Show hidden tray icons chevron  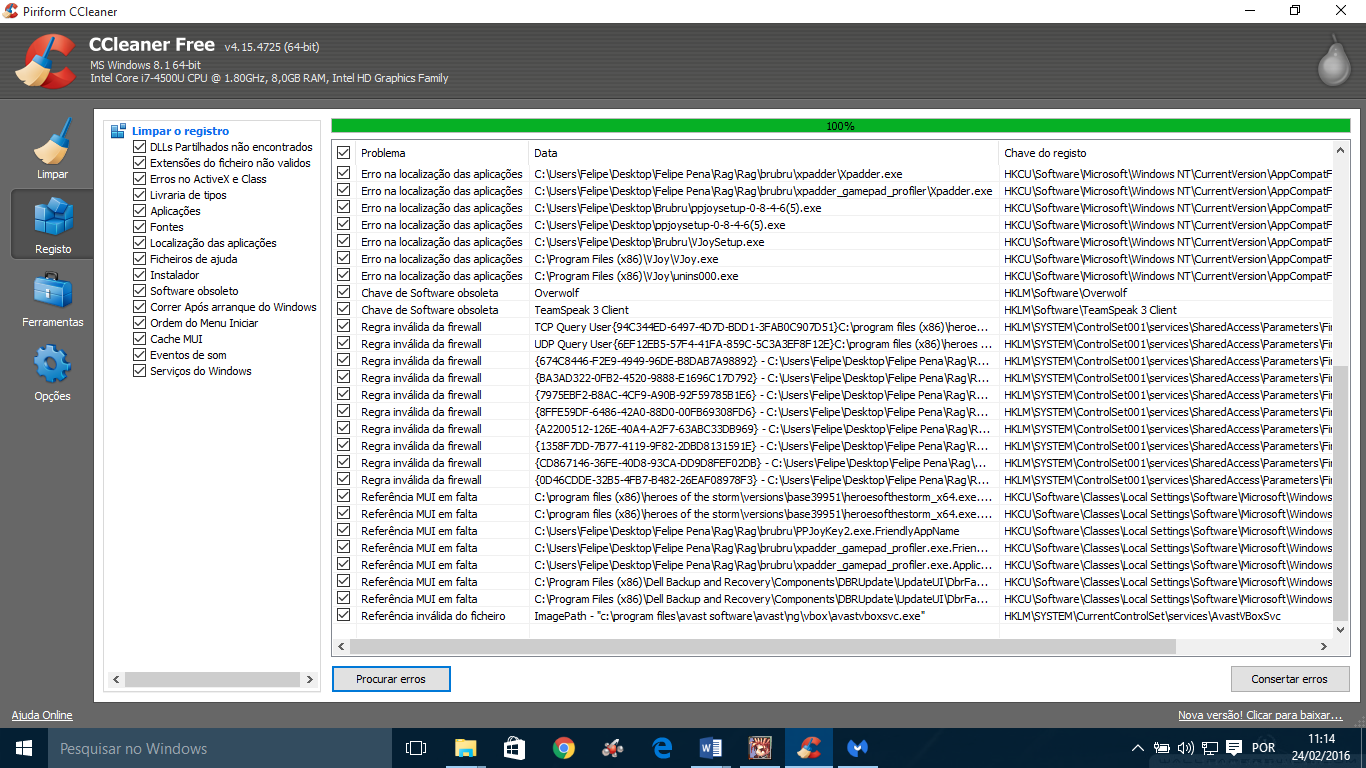[x=1137, y=748]
